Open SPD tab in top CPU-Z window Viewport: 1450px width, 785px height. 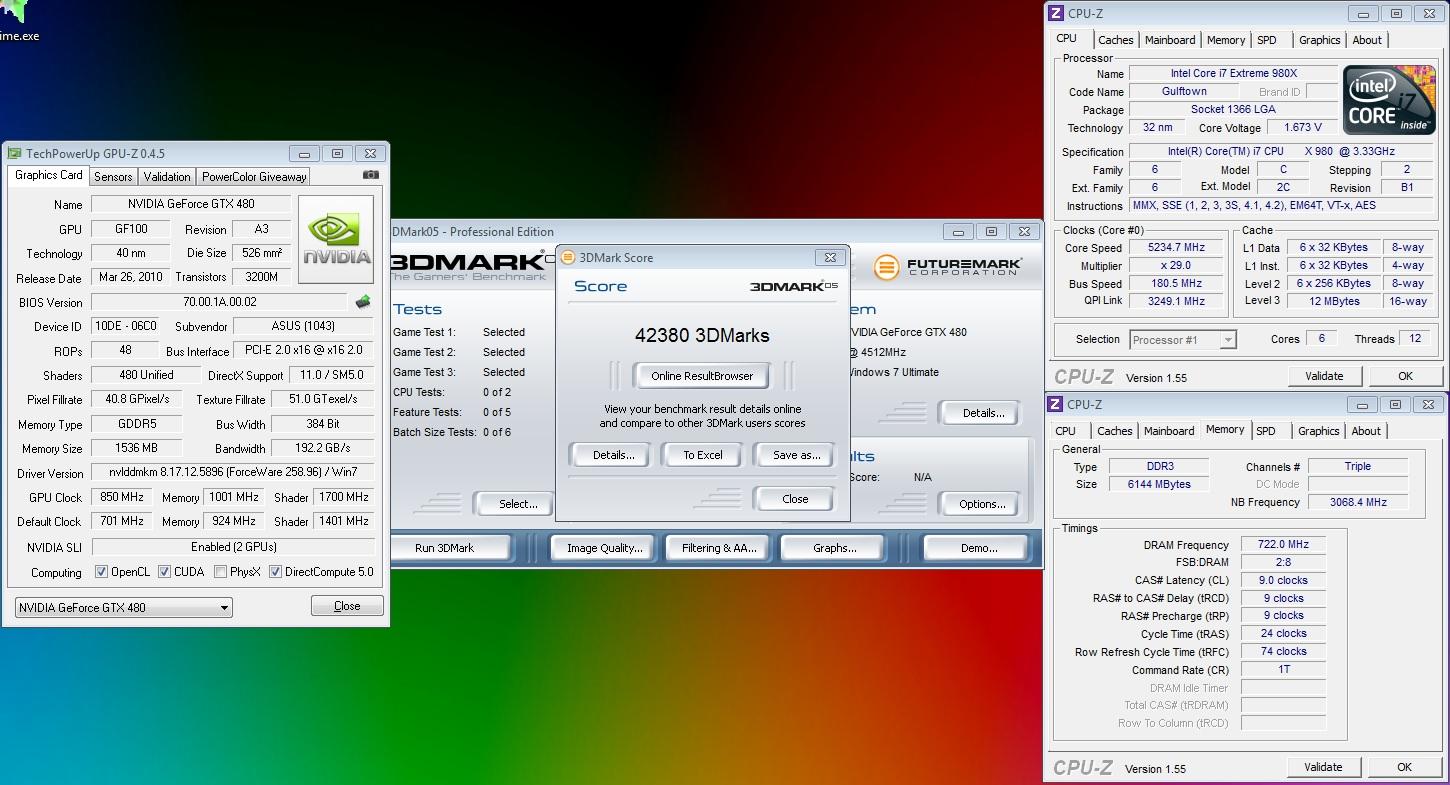tap(1267, 40)
